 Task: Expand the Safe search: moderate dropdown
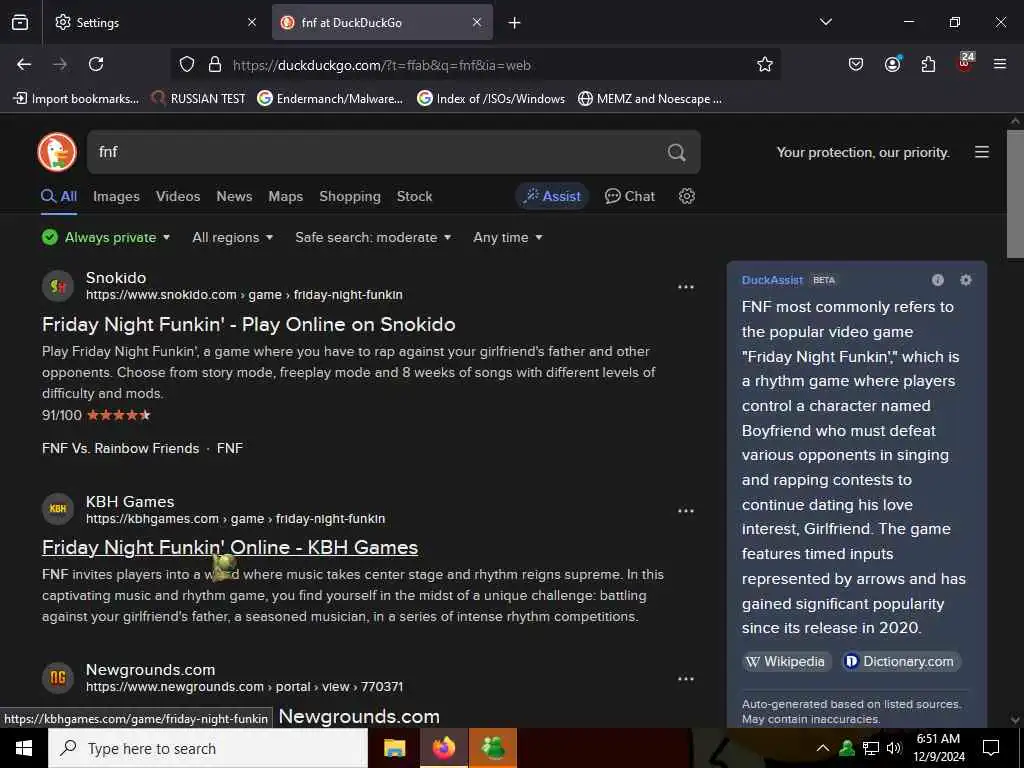(x=373, y=237)
